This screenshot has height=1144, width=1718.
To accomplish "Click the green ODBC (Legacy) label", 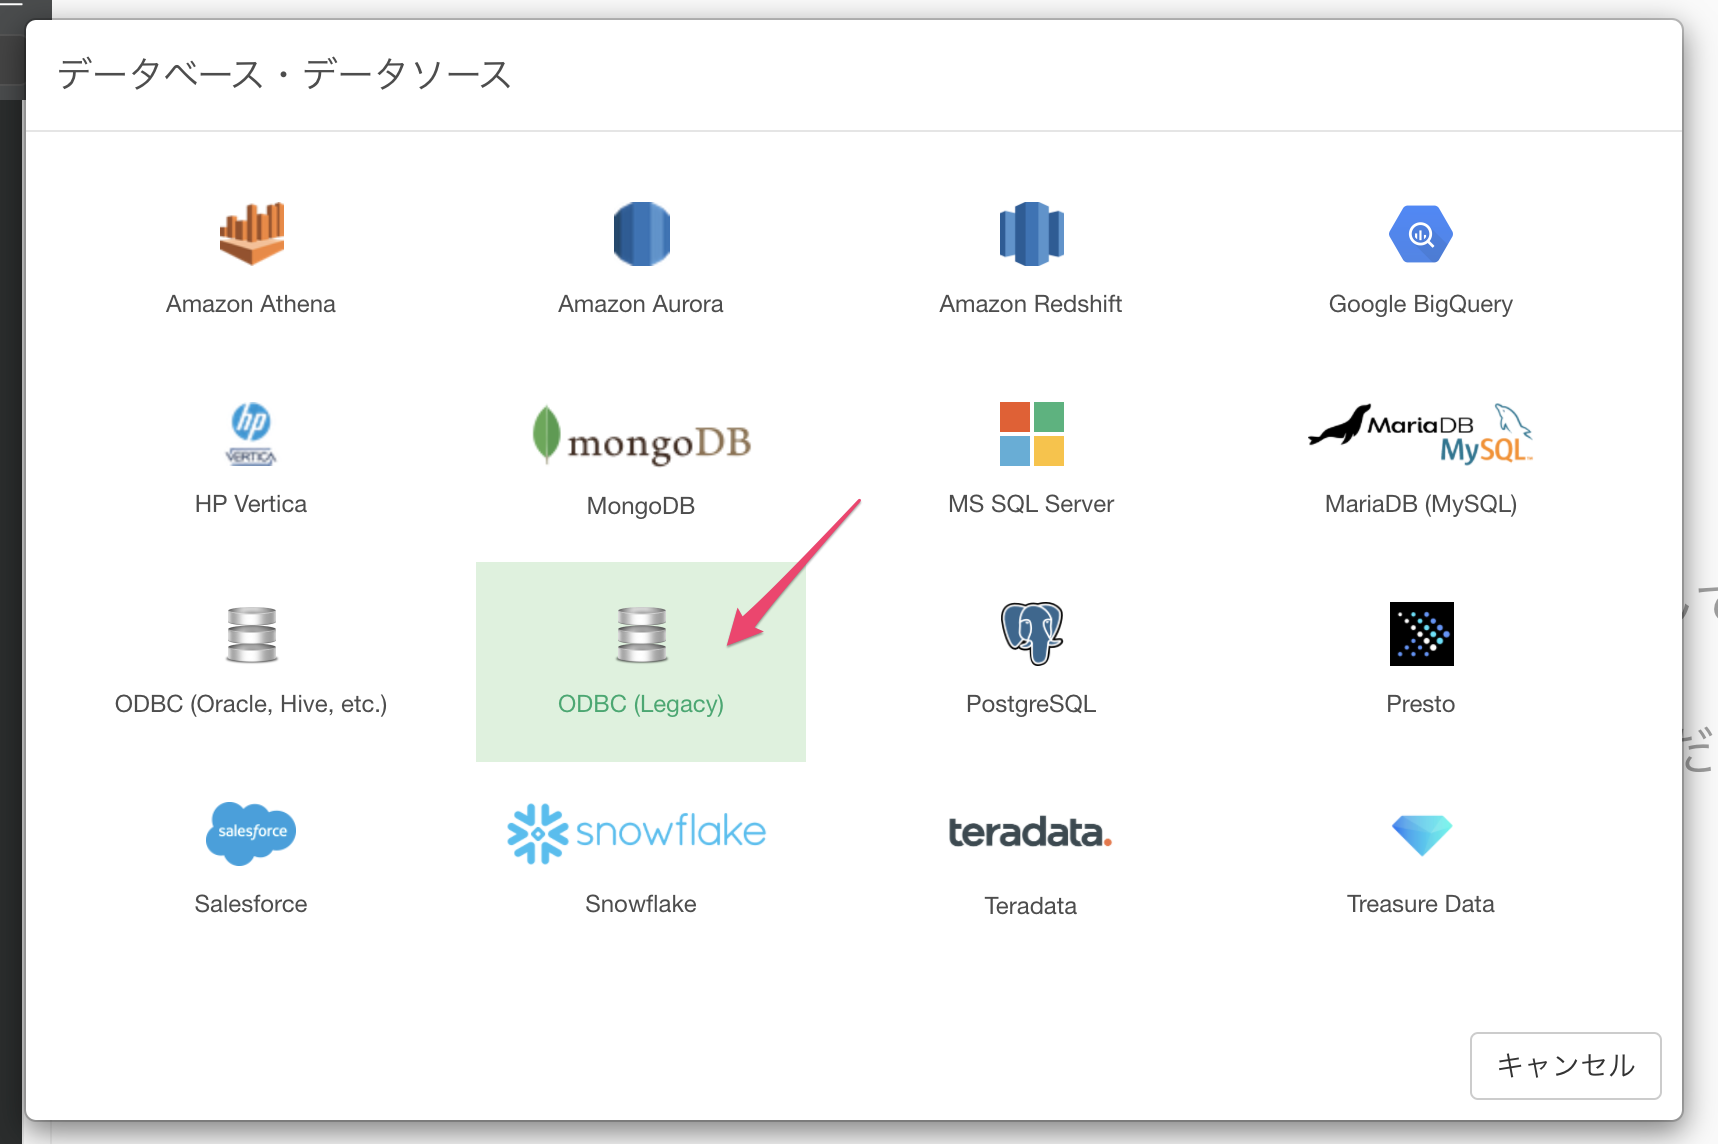I will [641, 704].
